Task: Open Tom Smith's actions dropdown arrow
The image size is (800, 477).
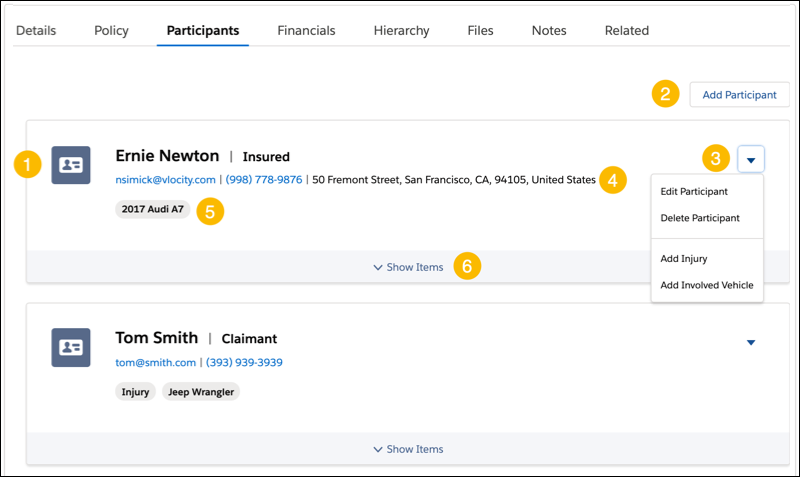Action: click(751, 342)
